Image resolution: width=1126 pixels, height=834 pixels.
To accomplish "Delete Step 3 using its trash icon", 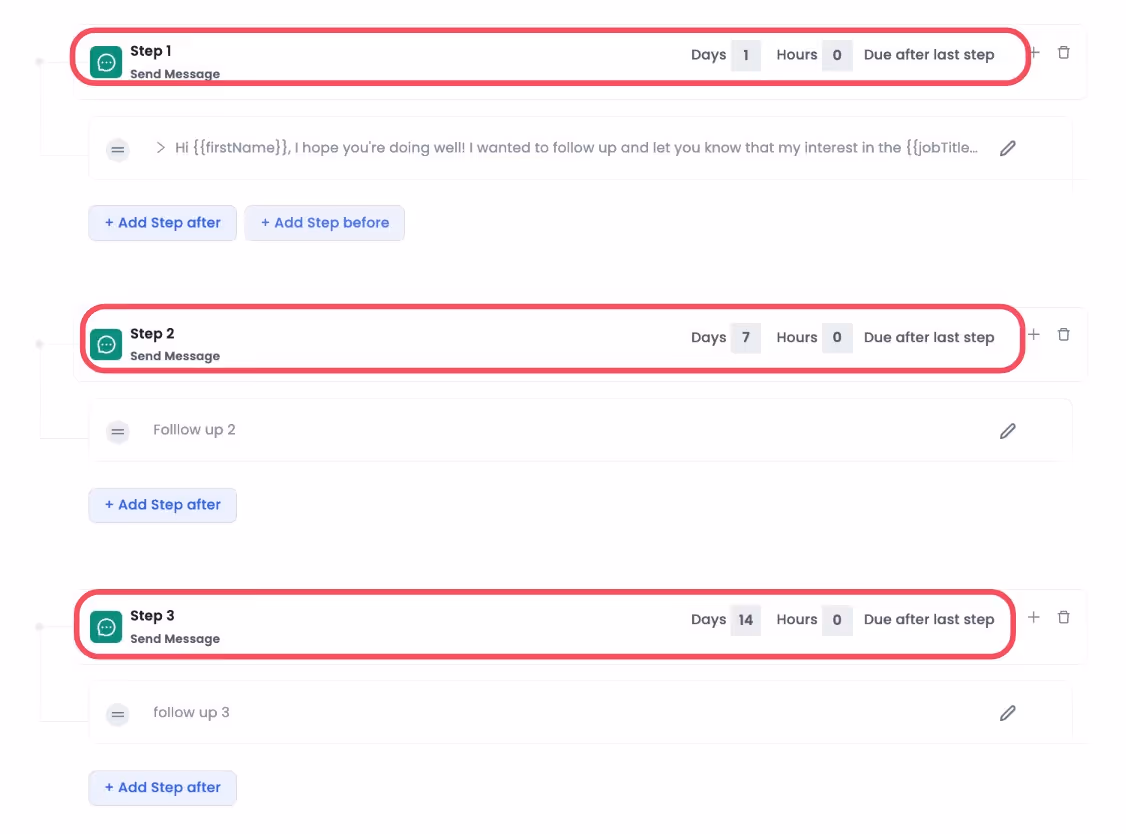I will (x=1064, y=617).
